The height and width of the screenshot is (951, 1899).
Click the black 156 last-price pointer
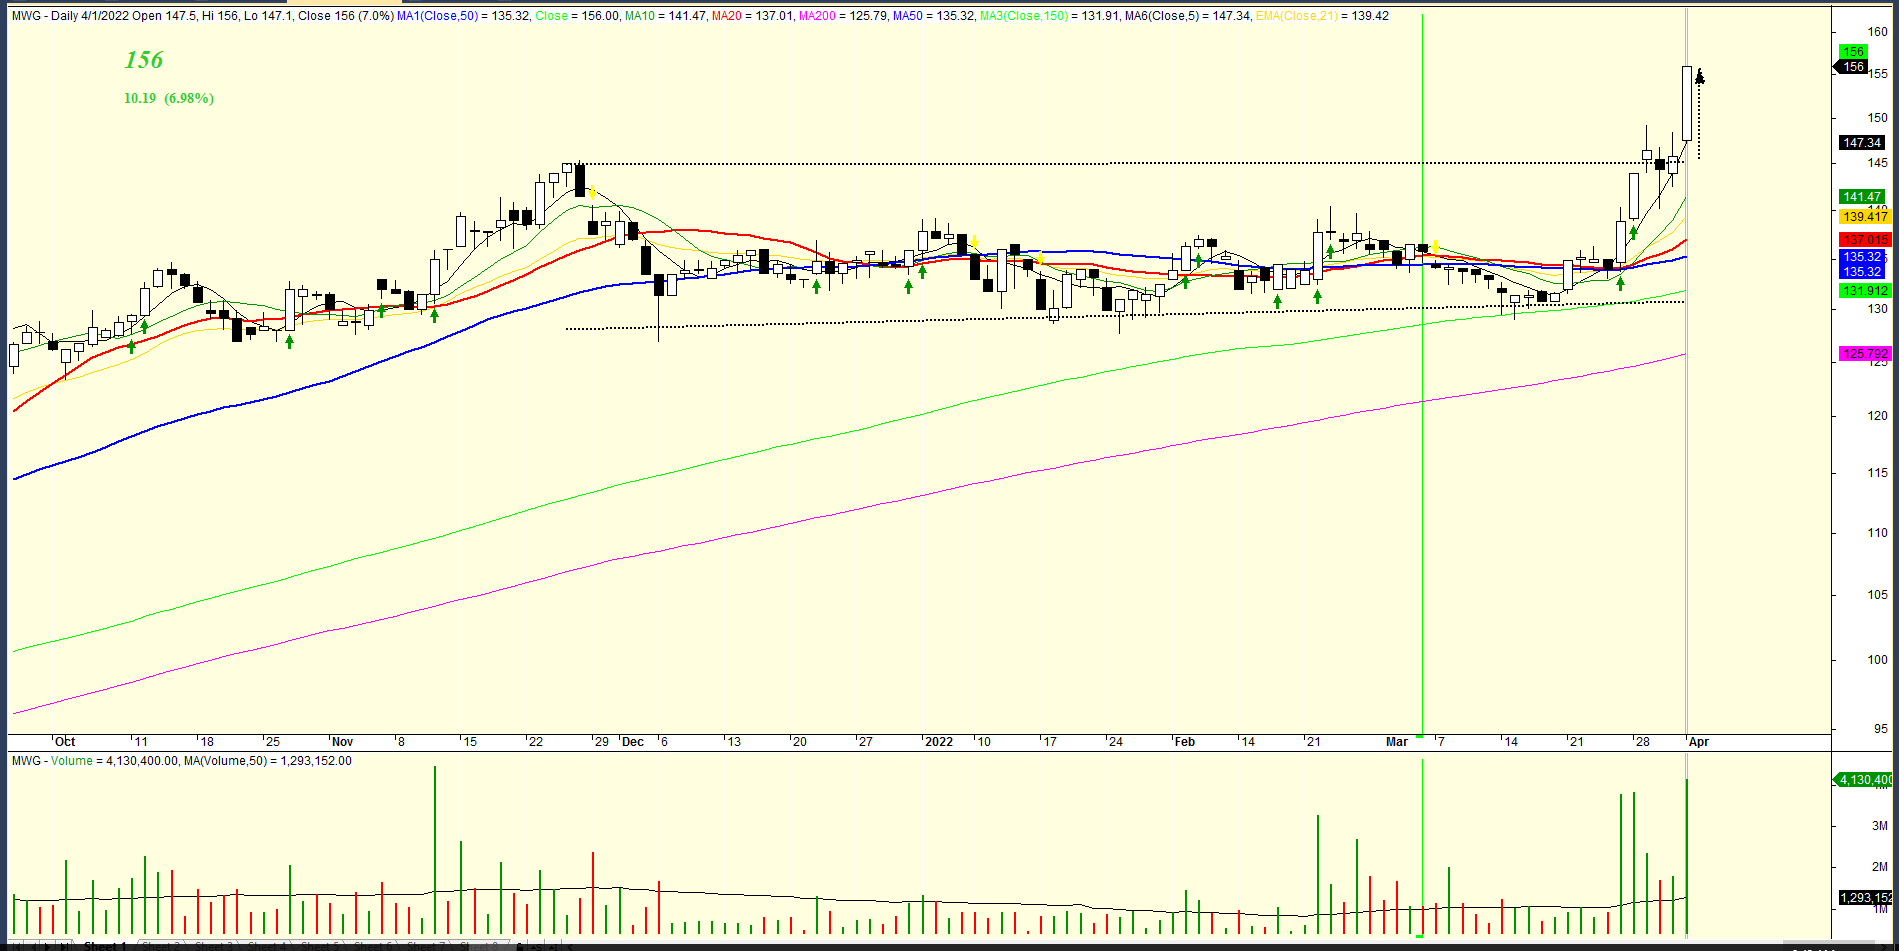(x=1851, y=67)
